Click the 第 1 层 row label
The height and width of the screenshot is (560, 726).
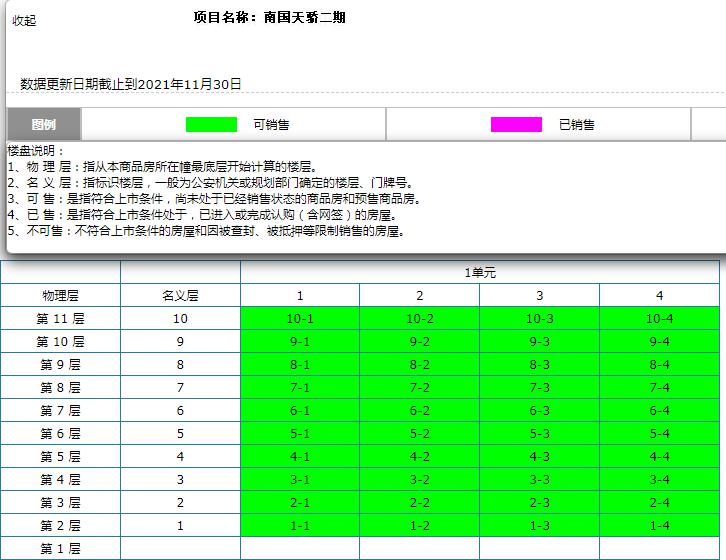pos(60,548)
